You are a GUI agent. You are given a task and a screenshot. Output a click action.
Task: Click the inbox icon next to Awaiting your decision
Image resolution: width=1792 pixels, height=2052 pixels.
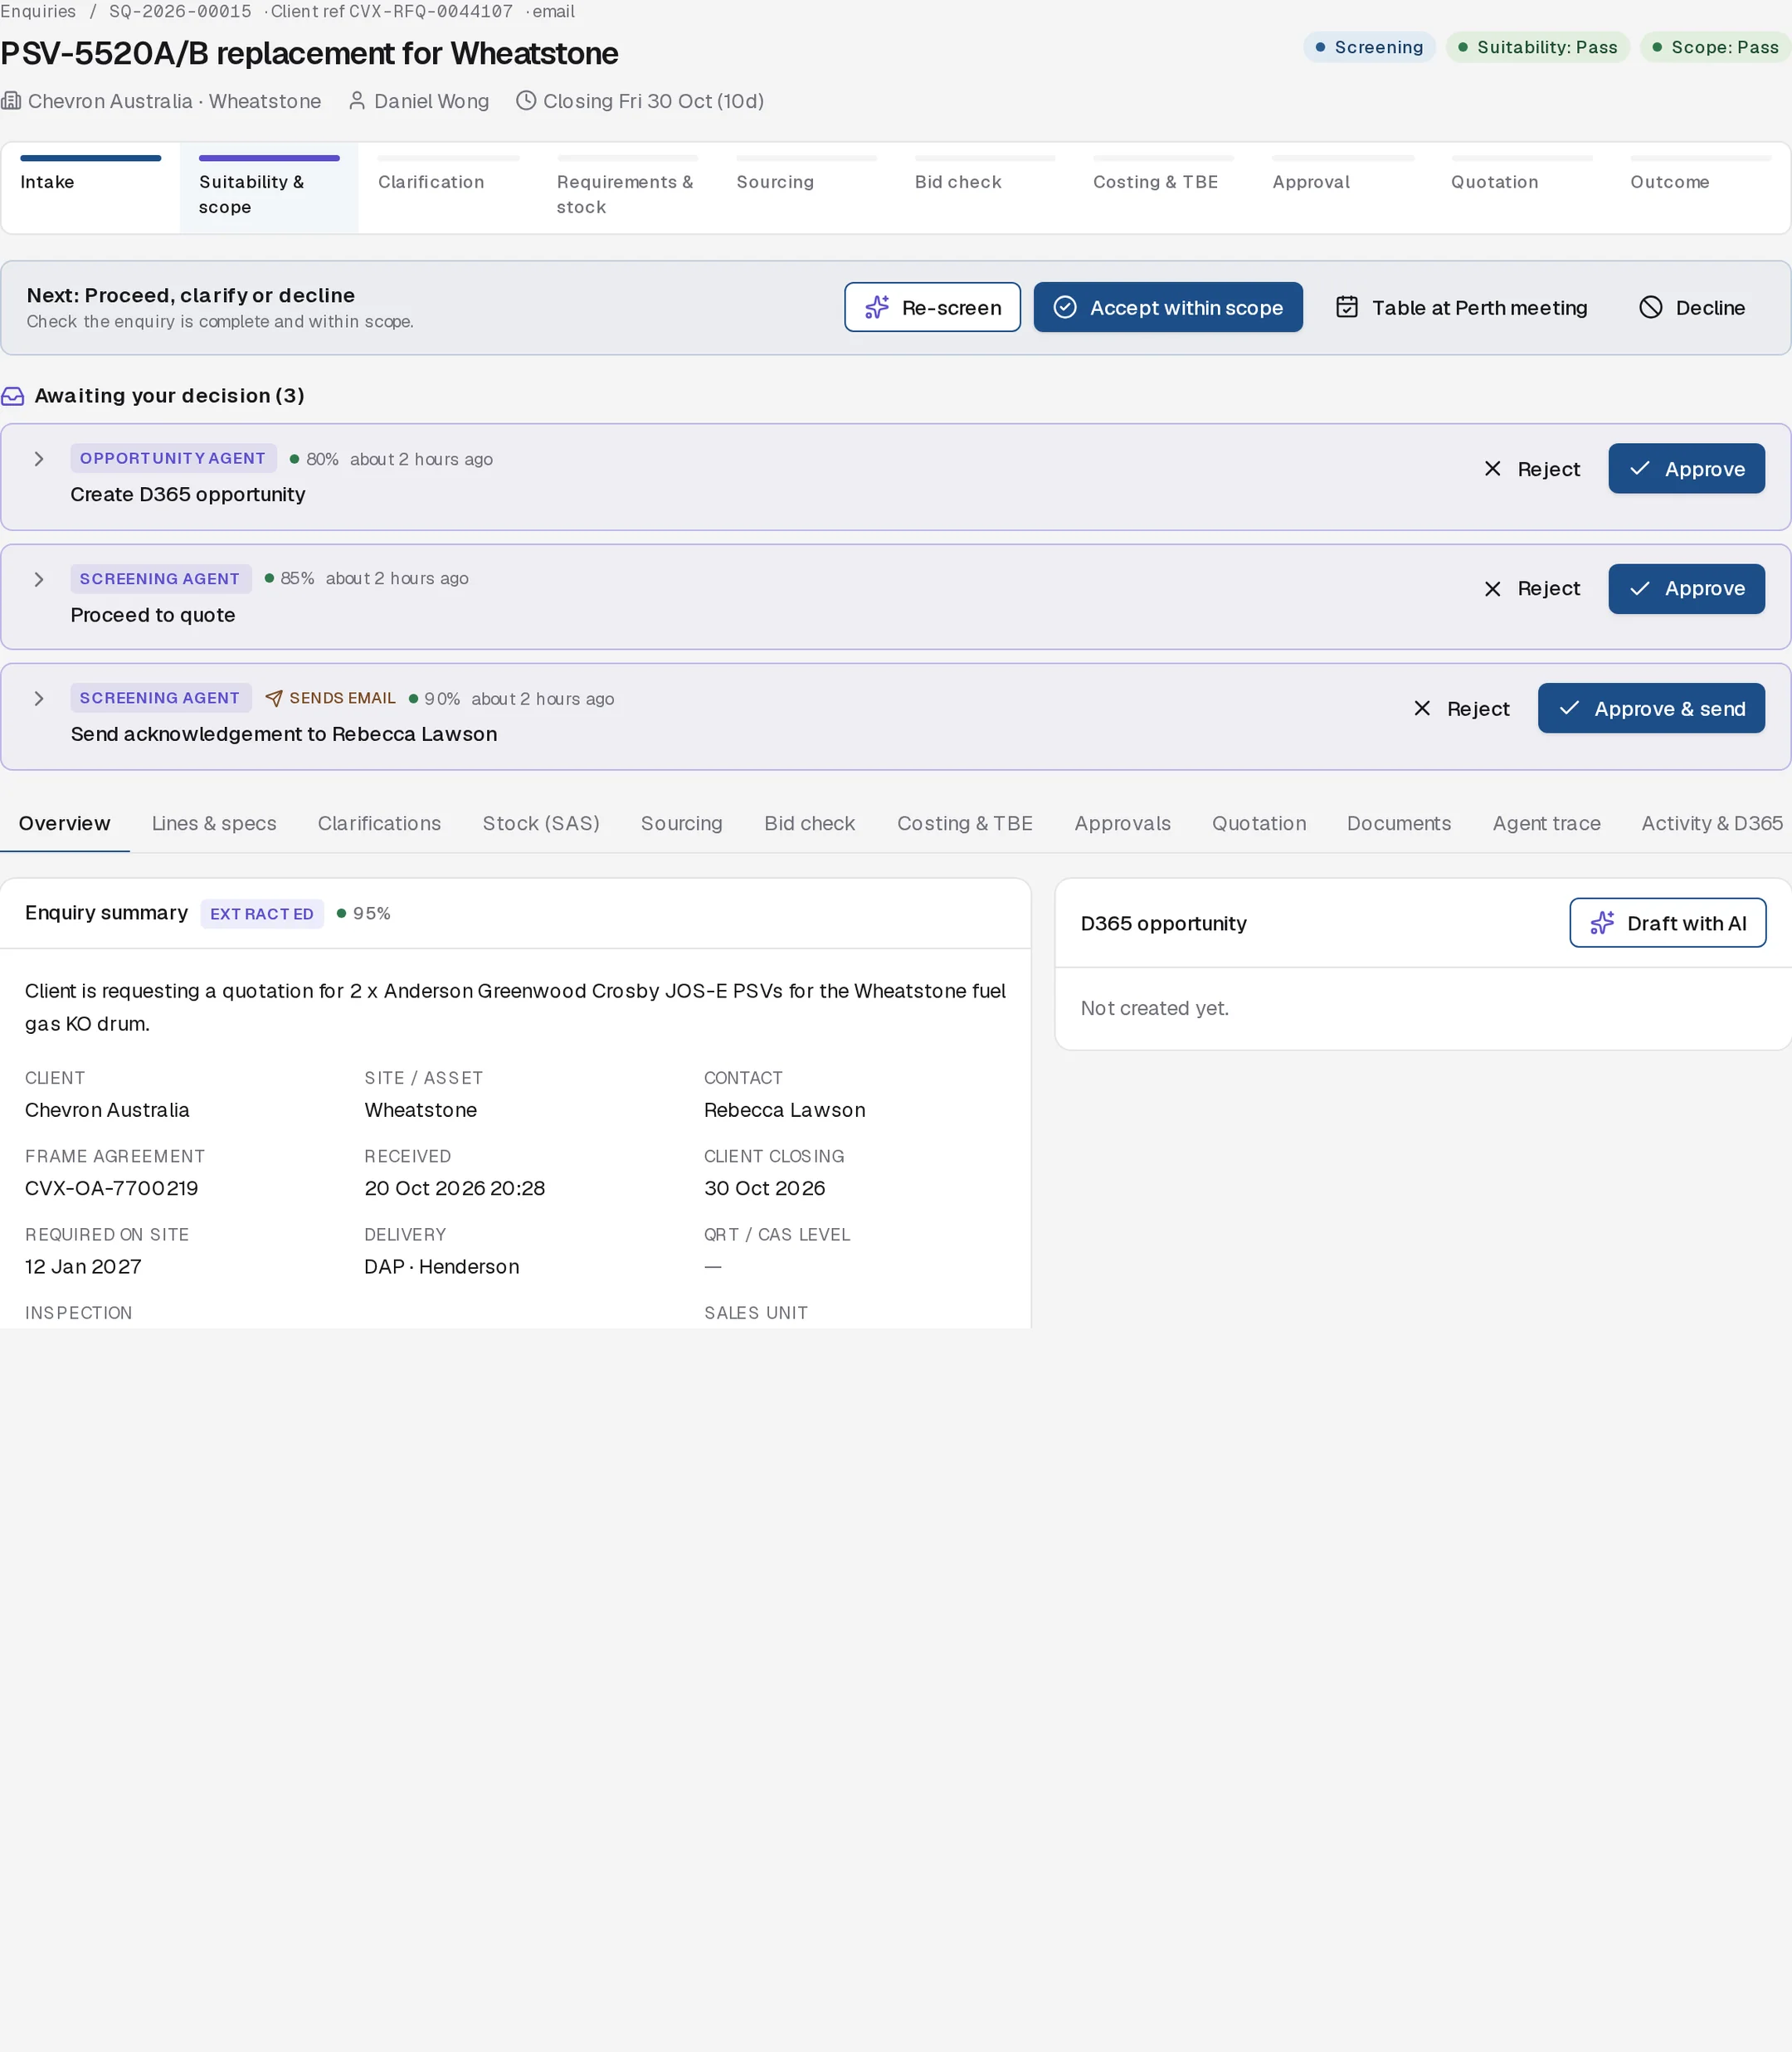(12, 396)
